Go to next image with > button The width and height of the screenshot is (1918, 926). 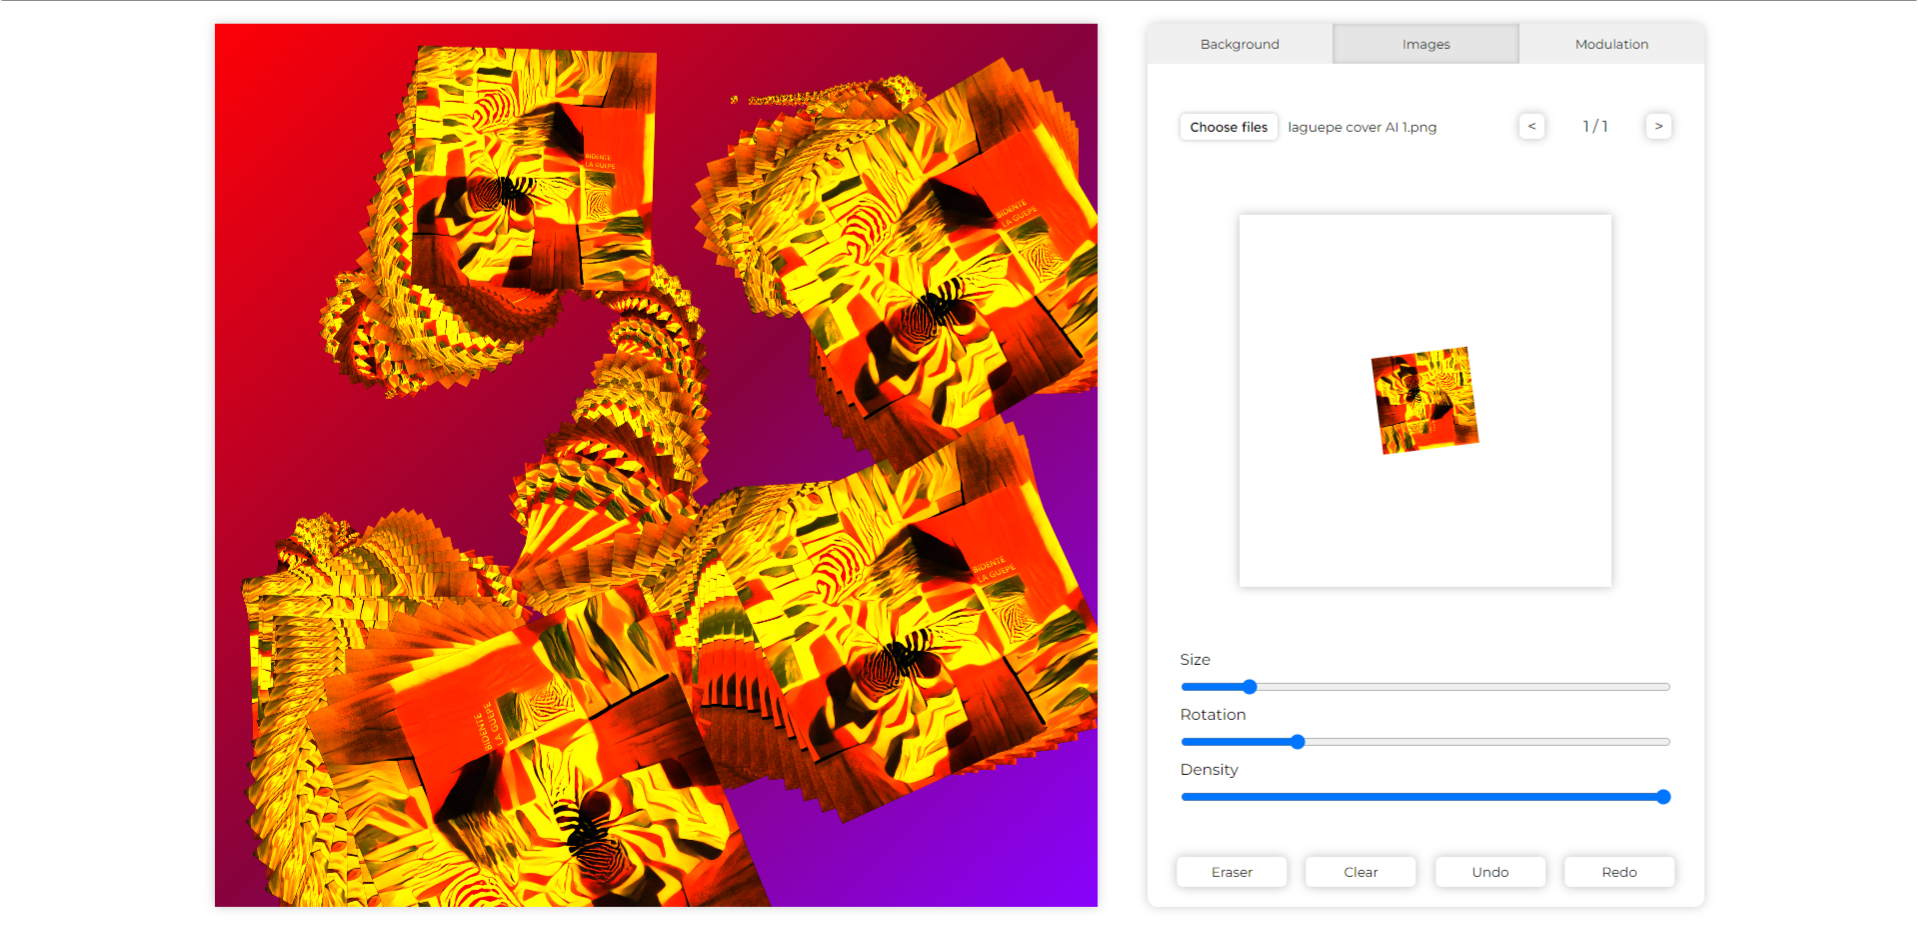coord(1658,126)
